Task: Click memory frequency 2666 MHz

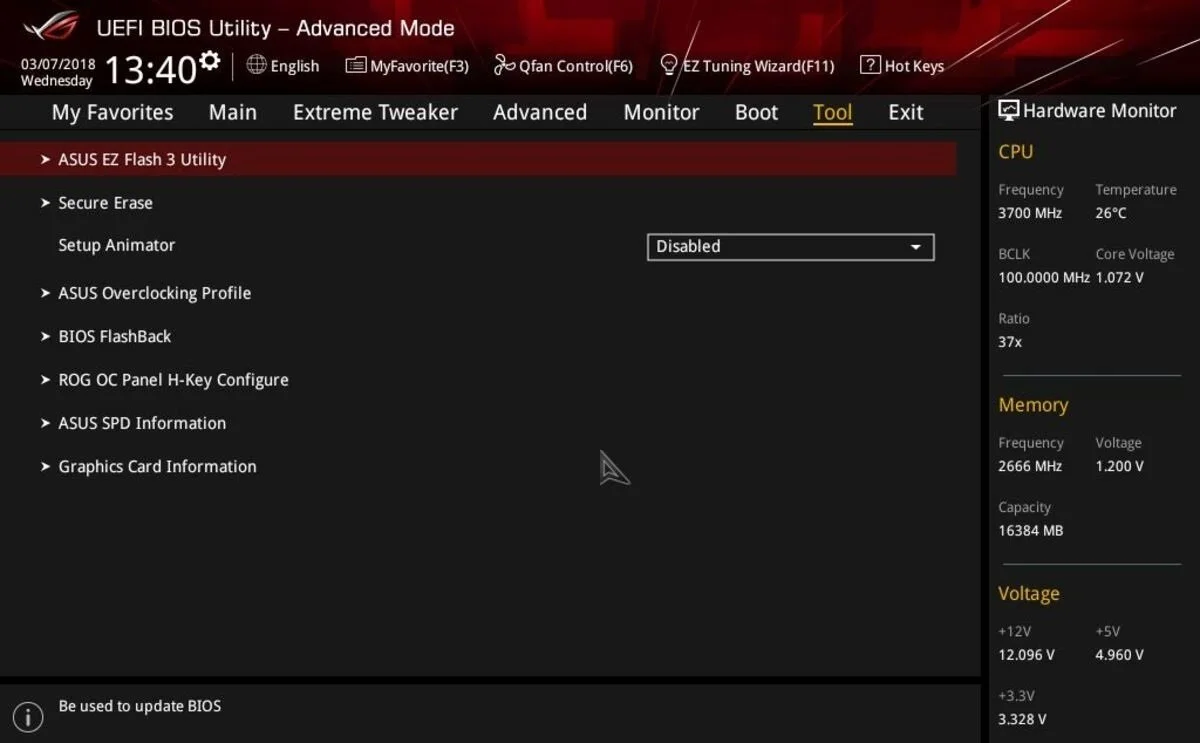Action: [1030, 466]
